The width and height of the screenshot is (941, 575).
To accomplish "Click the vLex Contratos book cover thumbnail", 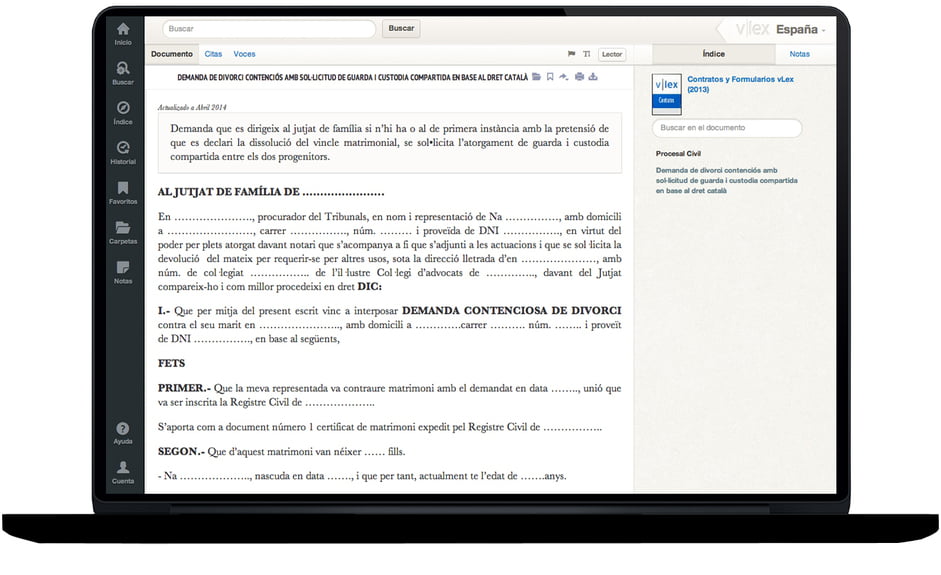I will pyautogui.click(x=667, y=94).
